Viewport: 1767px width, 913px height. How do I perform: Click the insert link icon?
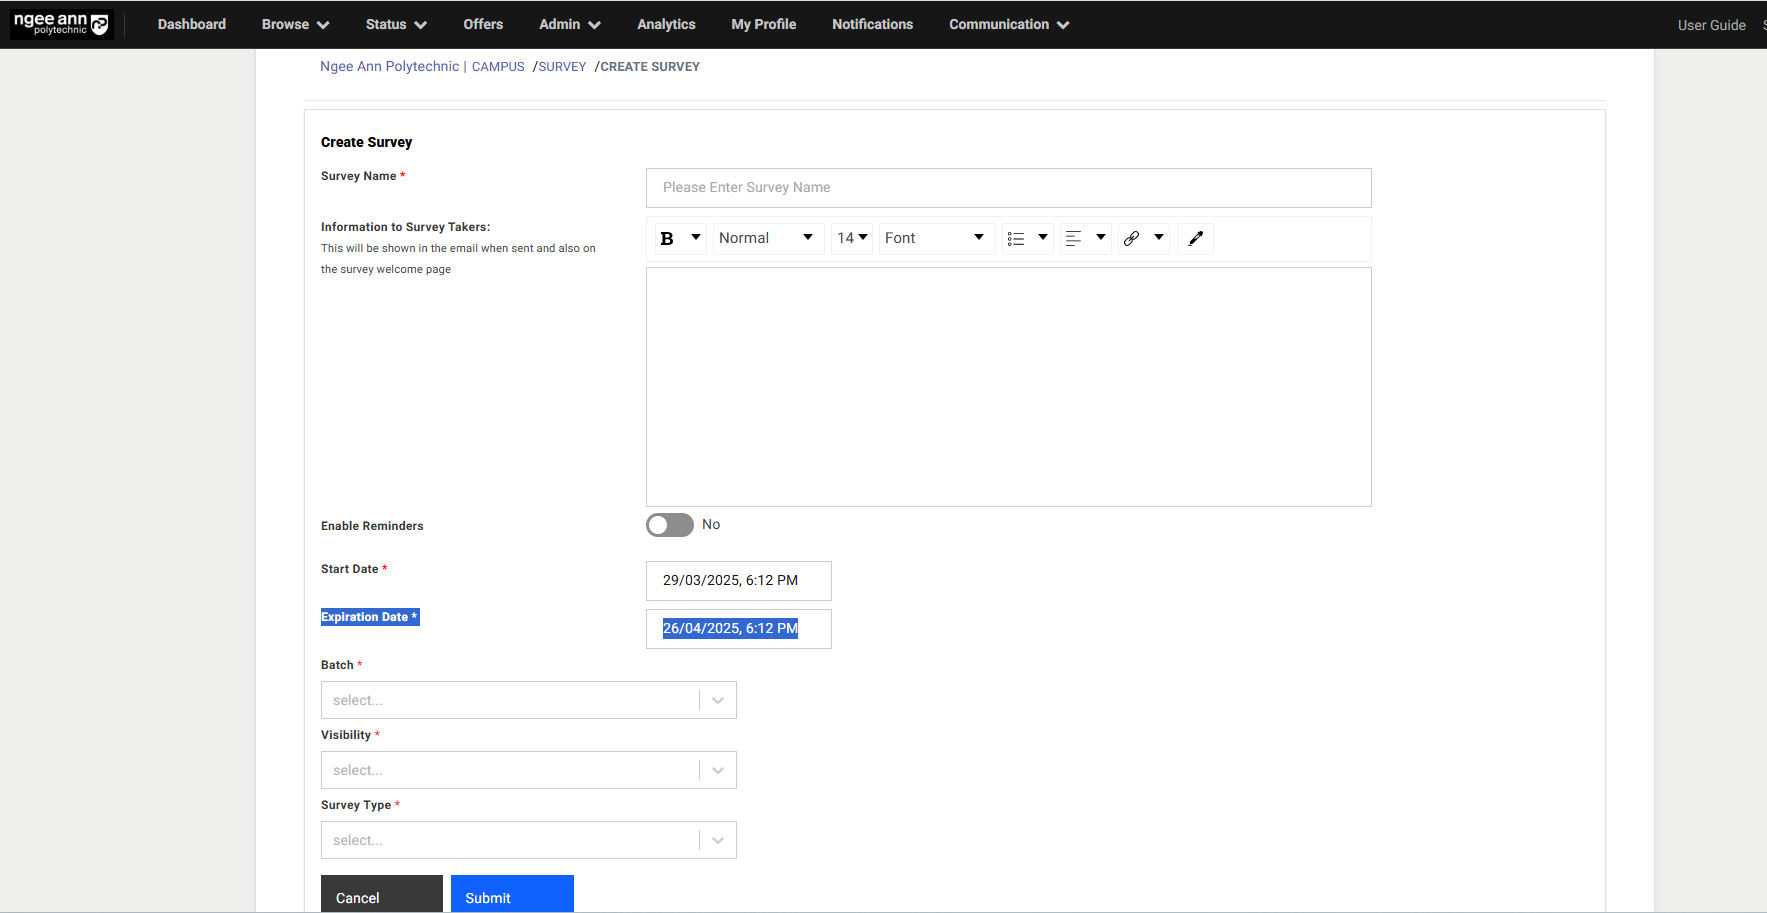click(1132, 239)
